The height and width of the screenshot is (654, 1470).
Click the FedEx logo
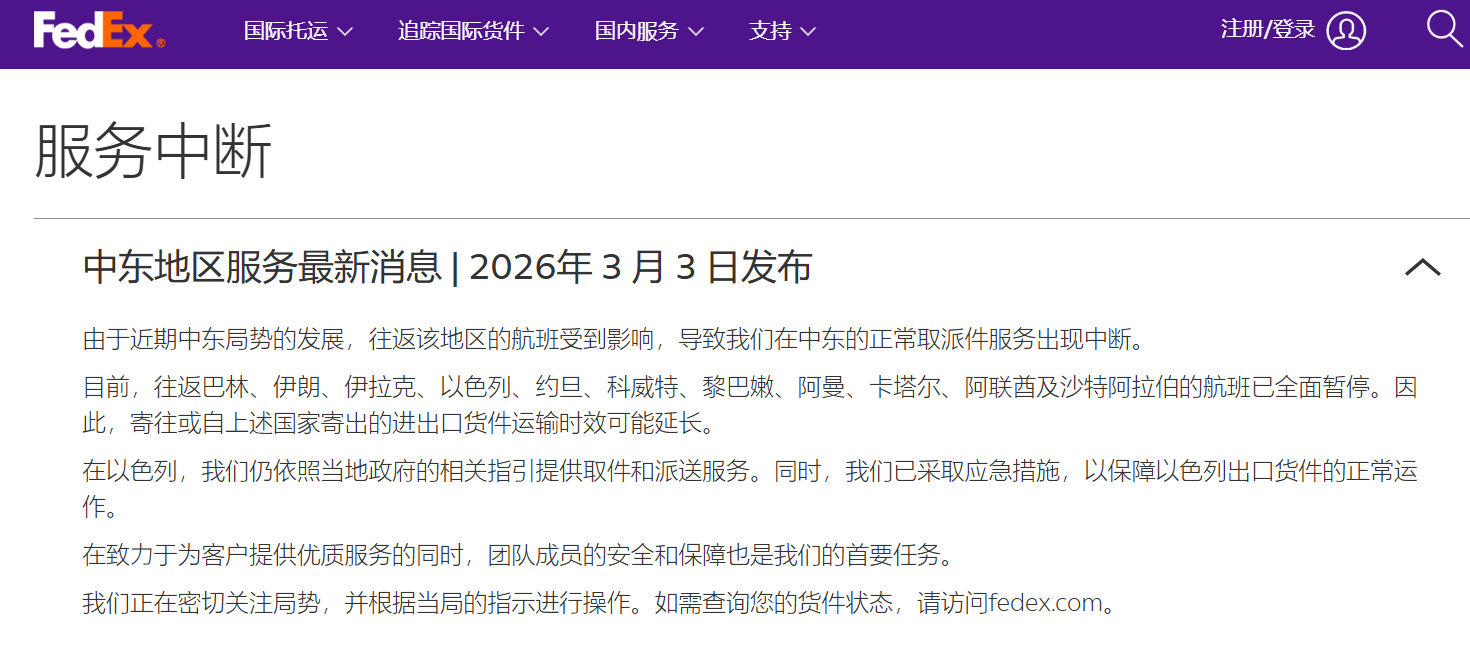(95, 31)
